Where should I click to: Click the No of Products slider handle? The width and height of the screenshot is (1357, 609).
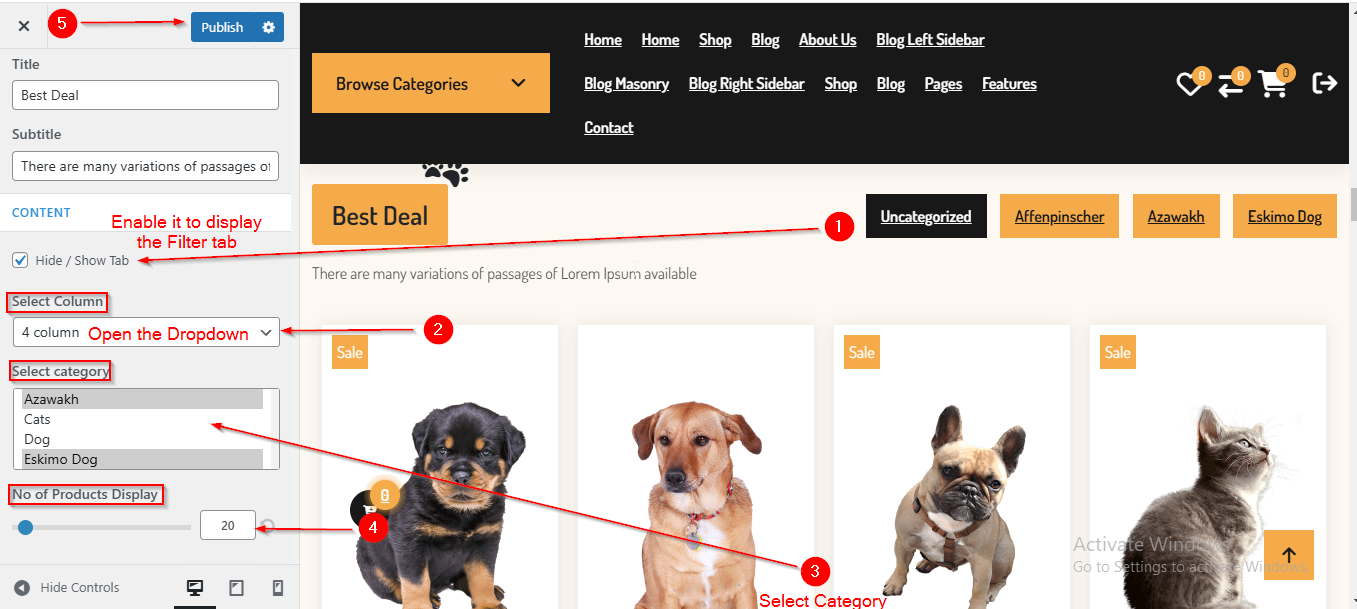25,527
